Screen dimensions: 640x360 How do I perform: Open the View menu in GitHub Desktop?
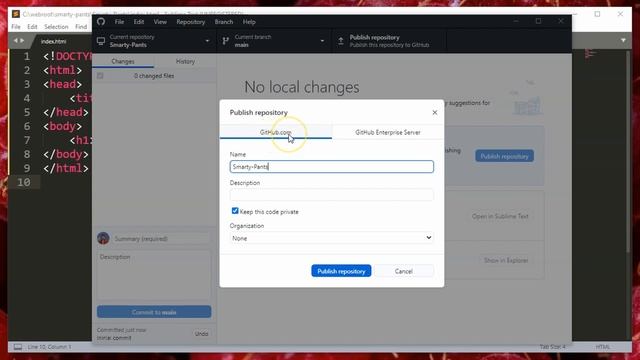pyautogui.click(x=160, y=22)
